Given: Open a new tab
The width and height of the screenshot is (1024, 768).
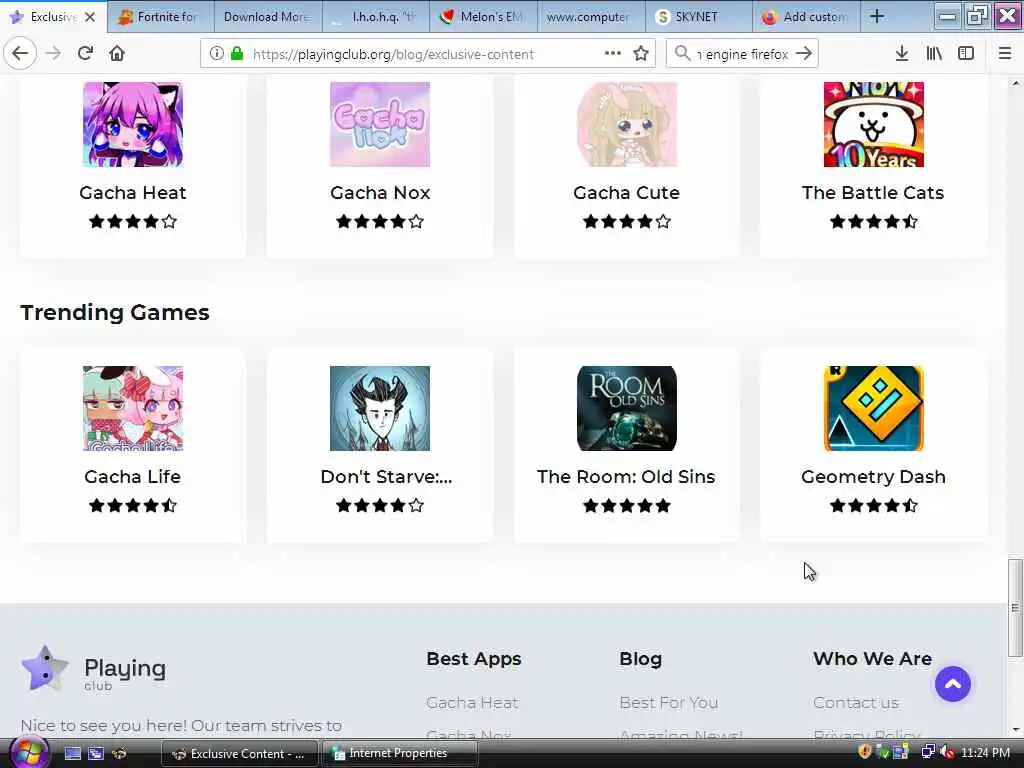Looking at the screenshot, I should (877, 17).
